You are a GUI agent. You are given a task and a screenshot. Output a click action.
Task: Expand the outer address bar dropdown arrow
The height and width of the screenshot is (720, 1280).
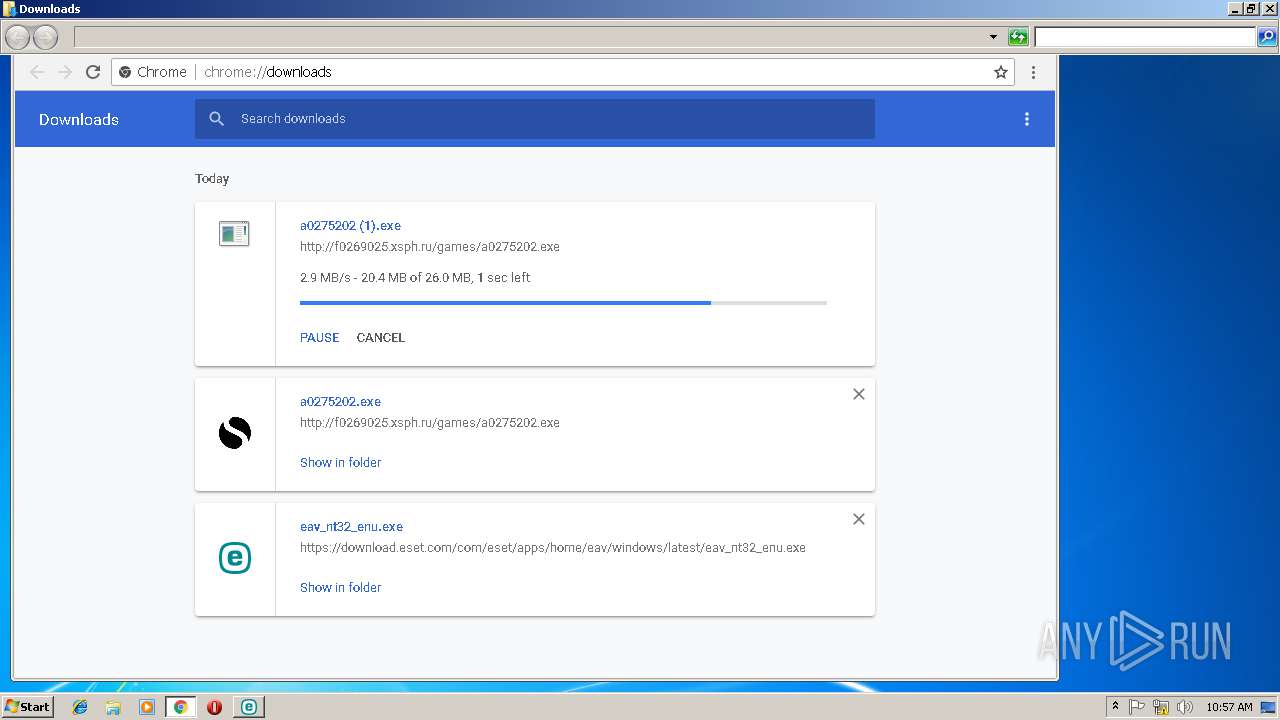click(993, 37)
